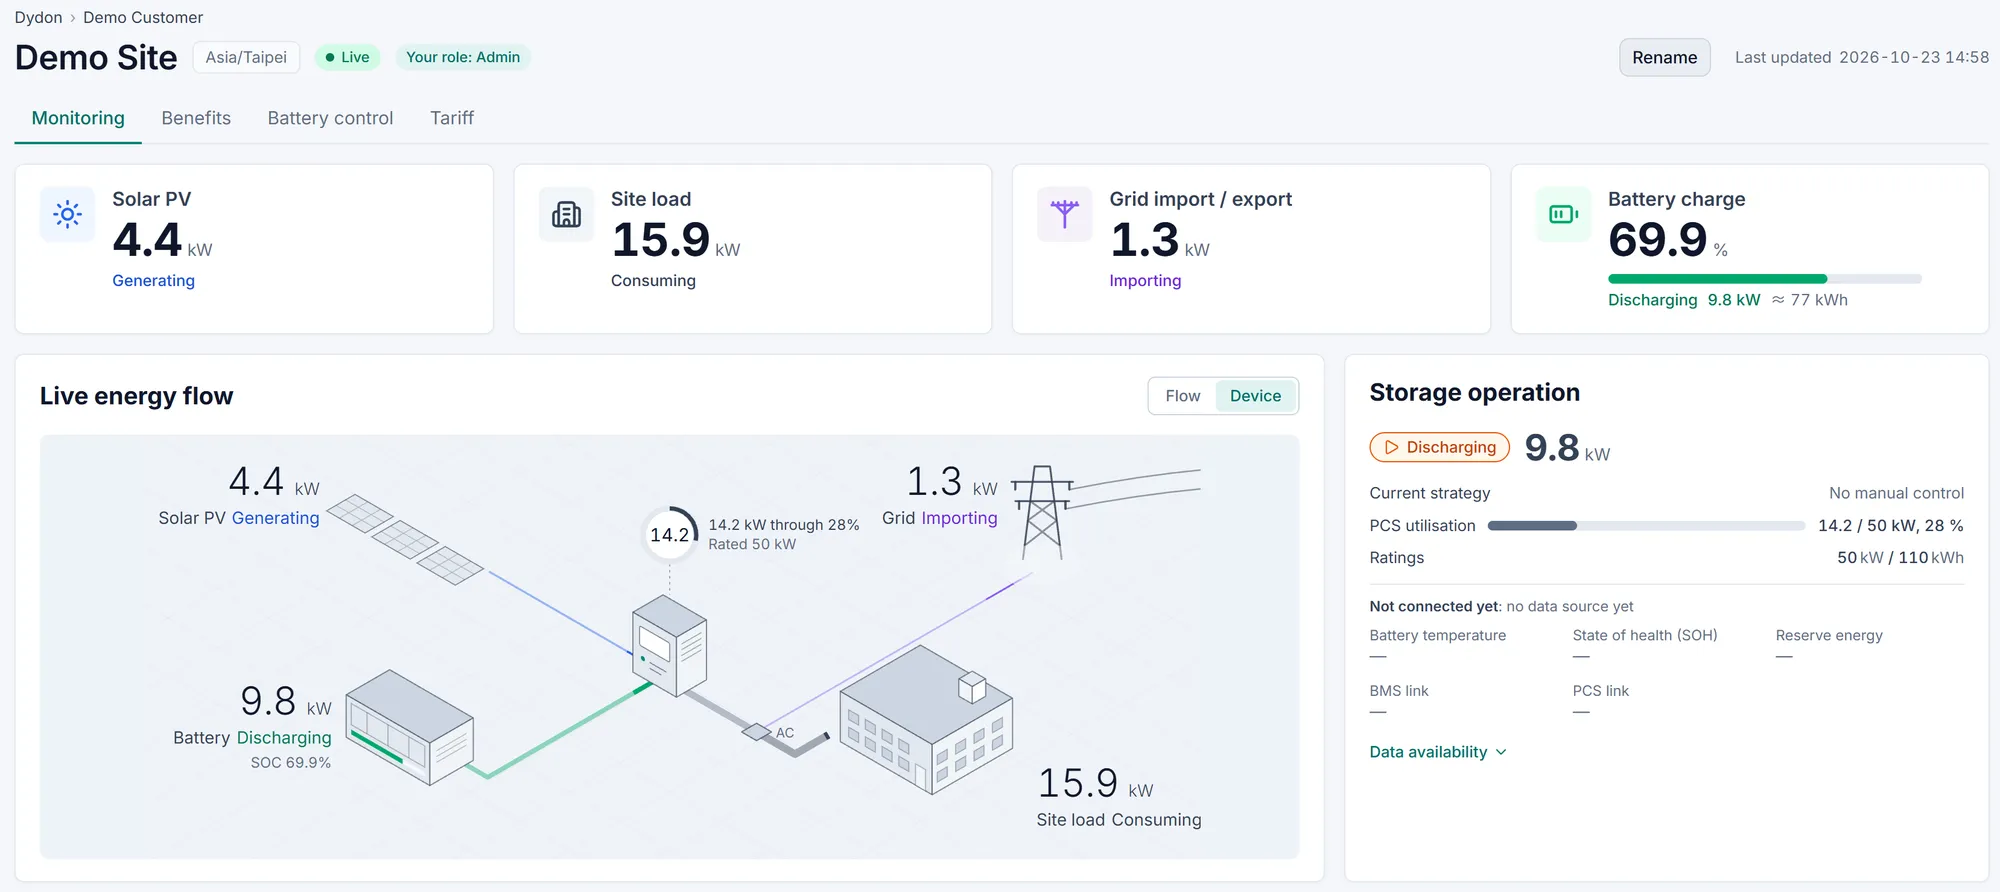Click the AC junction box in flow diagram
The height and width of the screenshot is (892, 2000).
coord(757,732)
